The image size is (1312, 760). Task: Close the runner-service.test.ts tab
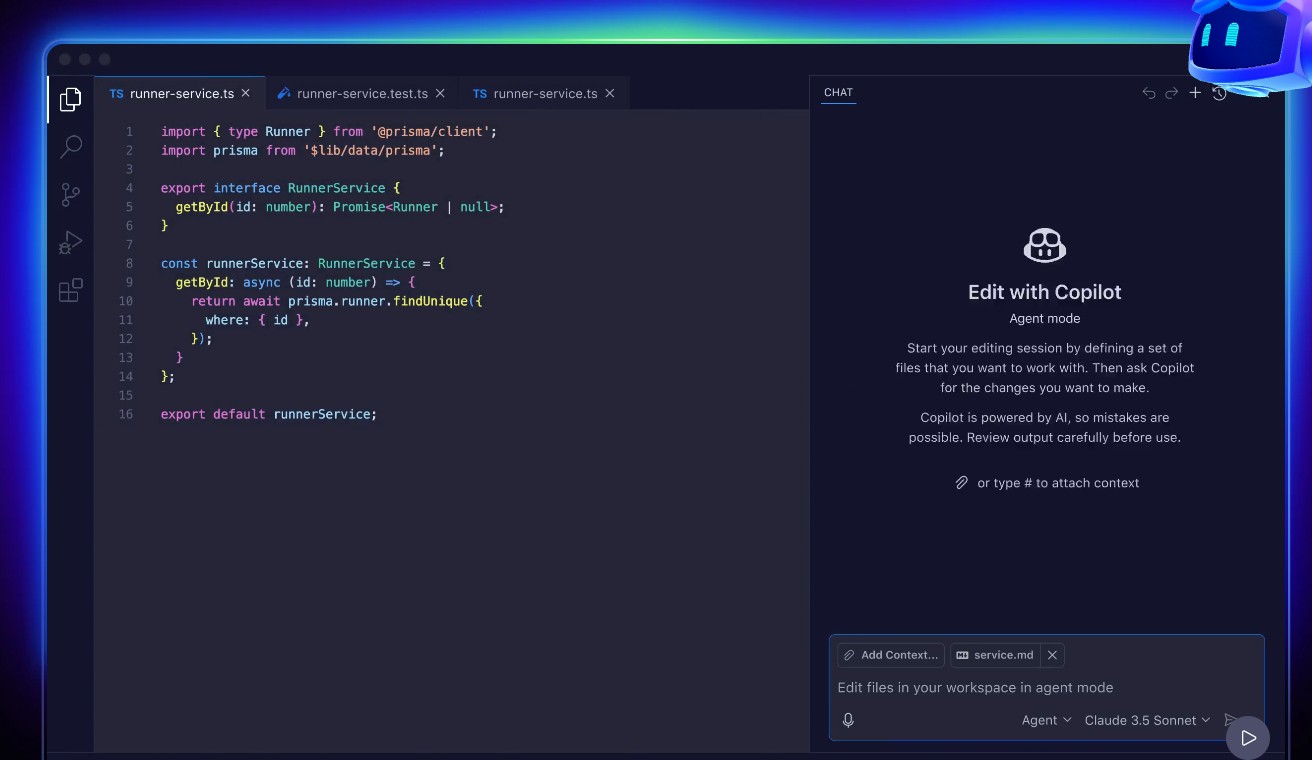tap(441, 93)
